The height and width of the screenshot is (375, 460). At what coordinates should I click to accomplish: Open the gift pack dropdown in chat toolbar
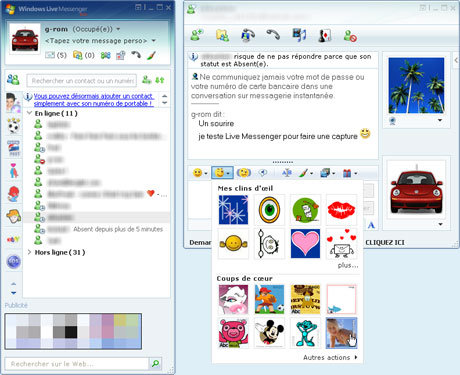coord(350,173)
